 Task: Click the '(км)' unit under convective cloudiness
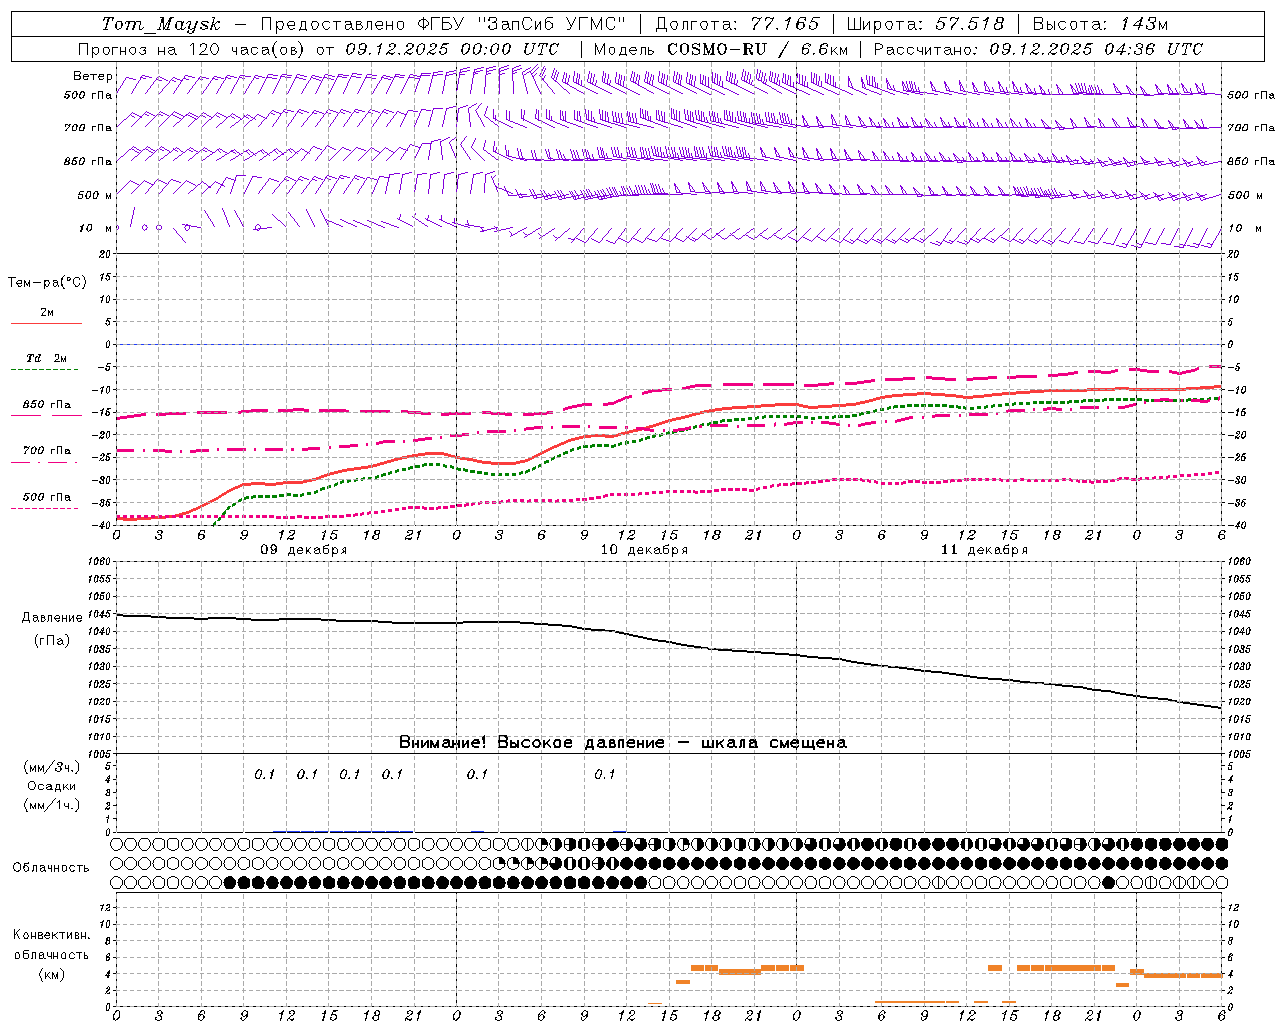click(x=51, y=973)
